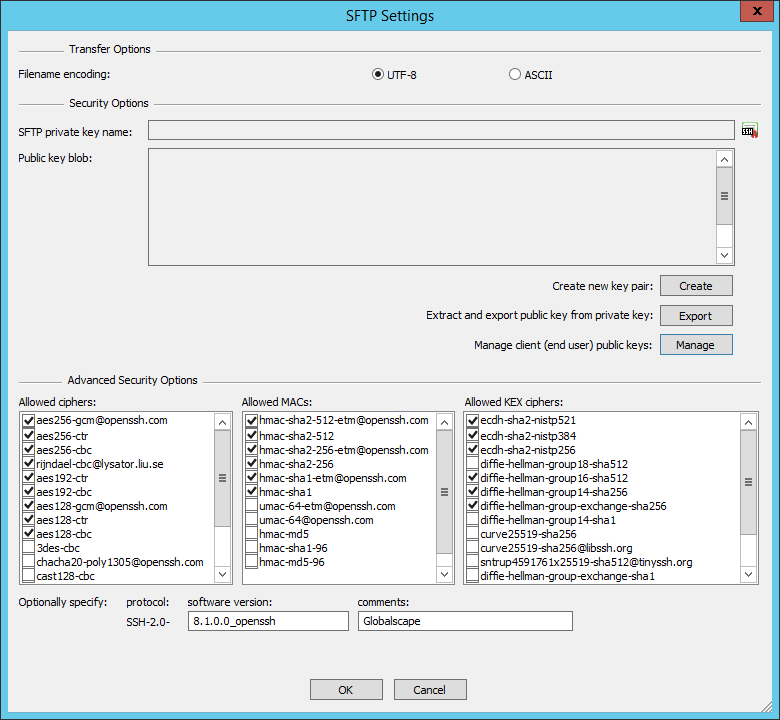This screenshot has width=780, height=720.
Task: Click the Export public key button
Action: coord(696,316)
